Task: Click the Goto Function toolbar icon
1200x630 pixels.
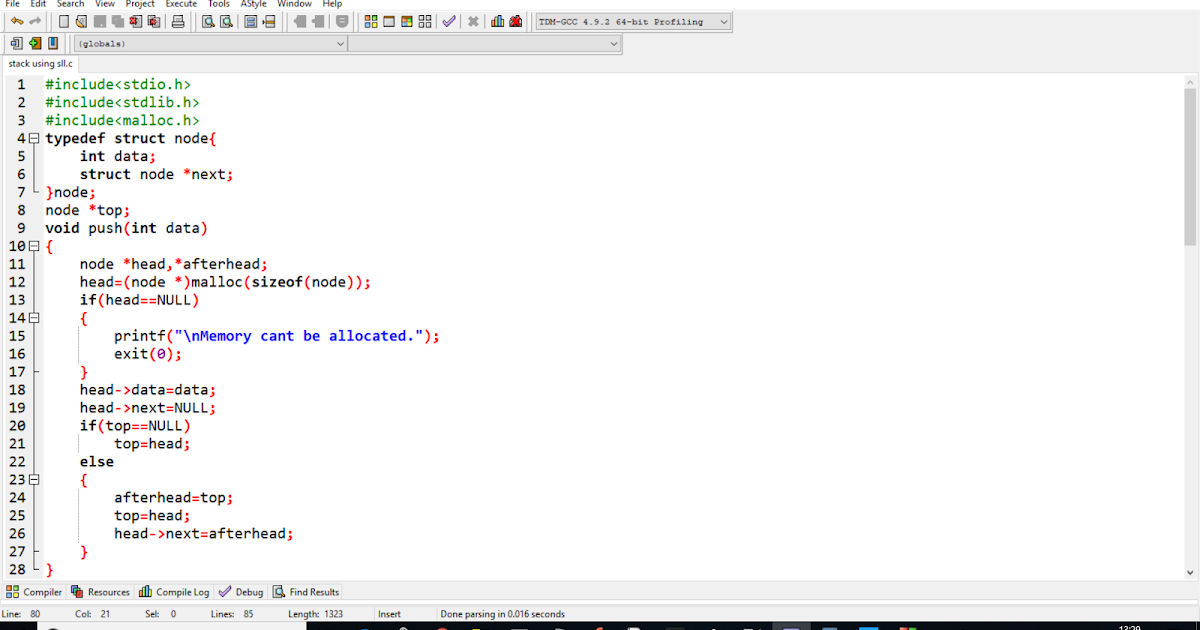Action: 250,21
